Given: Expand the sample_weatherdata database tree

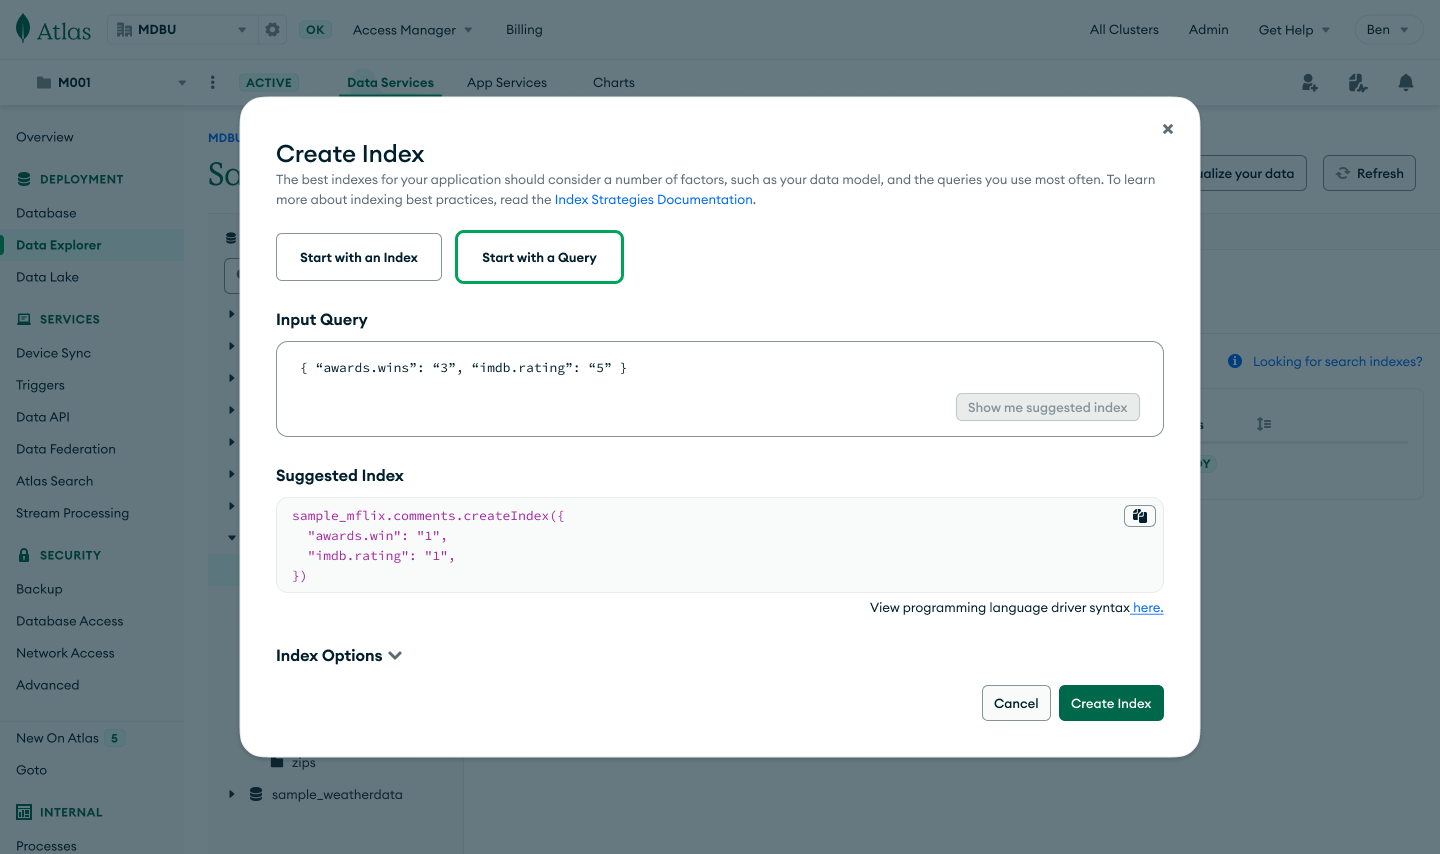Looking at the screenshot, I should [x=231, y=794].
